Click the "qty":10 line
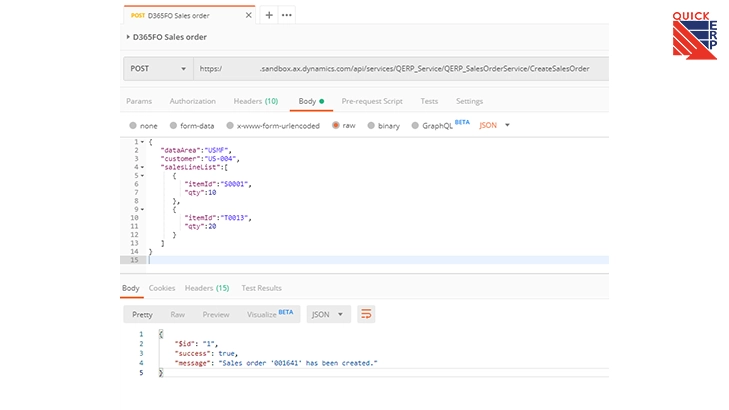 tap(200, 192)
